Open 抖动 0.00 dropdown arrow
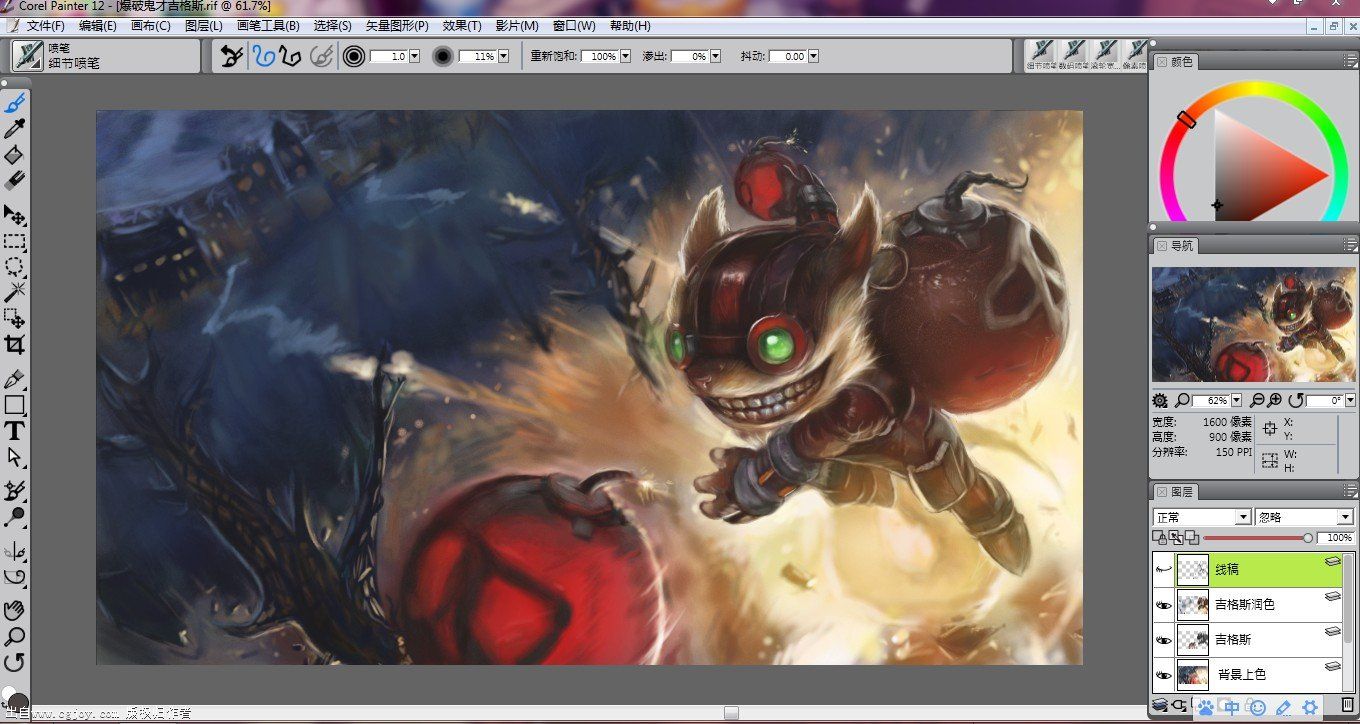Viewport: 1360px width, 724px height. point(813,57)
